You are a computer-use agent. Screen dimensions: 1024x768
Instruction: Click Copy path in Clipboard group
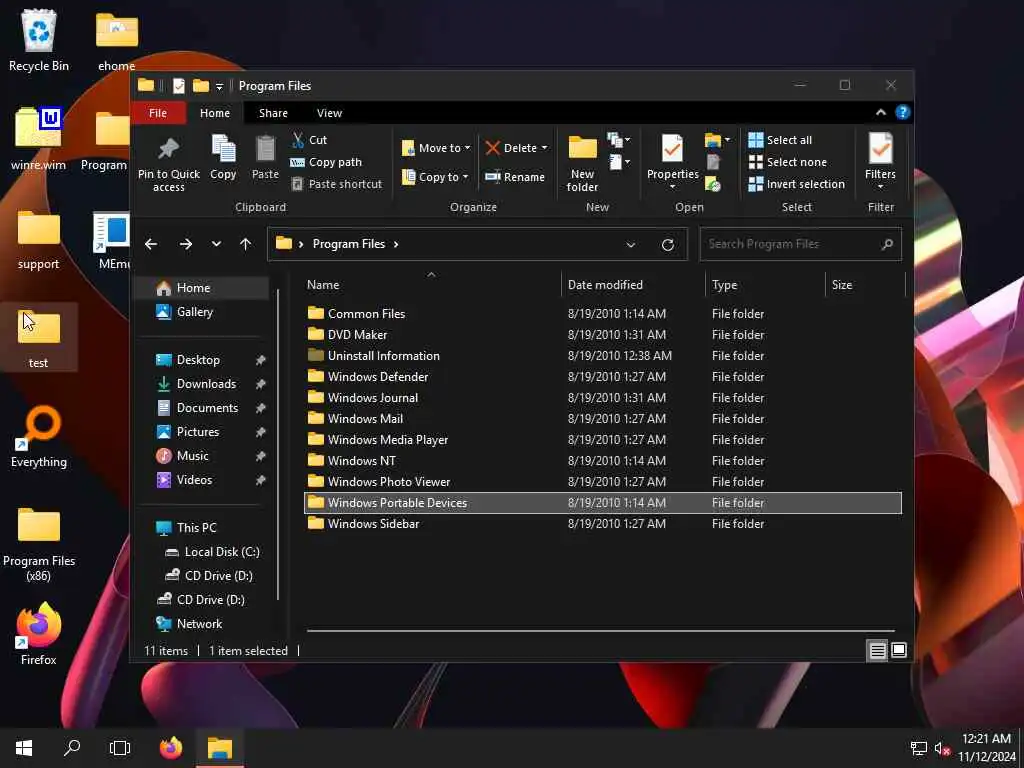(326, 162)
